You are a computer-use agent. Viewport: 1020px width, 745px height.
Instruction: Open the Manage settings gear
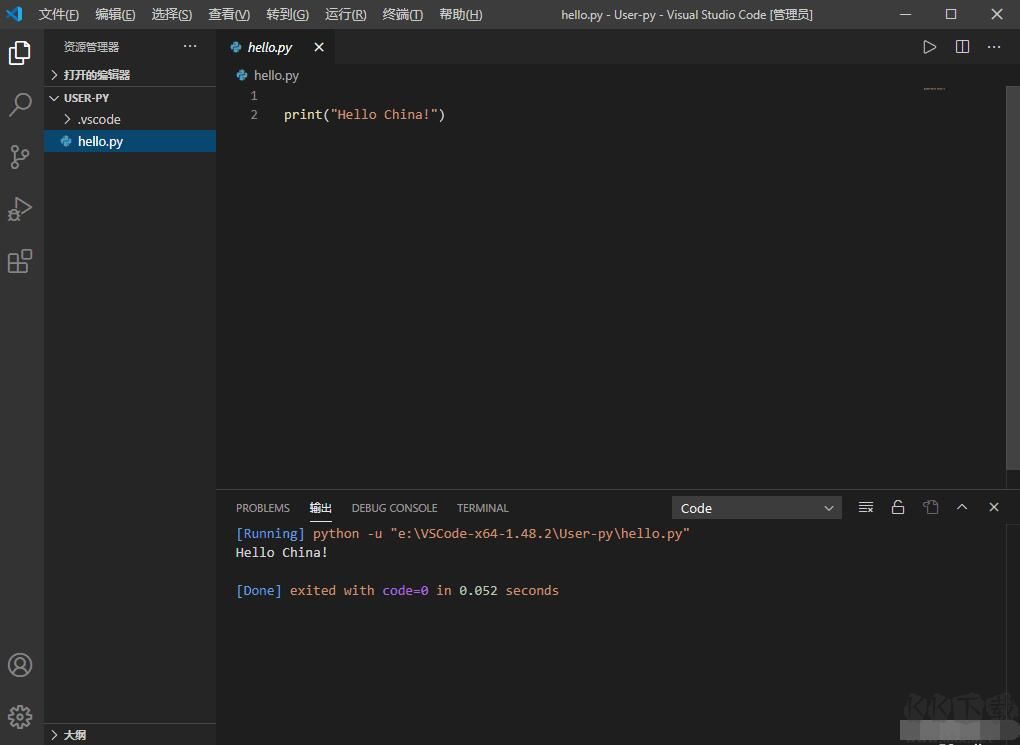(x=21, y=716)
